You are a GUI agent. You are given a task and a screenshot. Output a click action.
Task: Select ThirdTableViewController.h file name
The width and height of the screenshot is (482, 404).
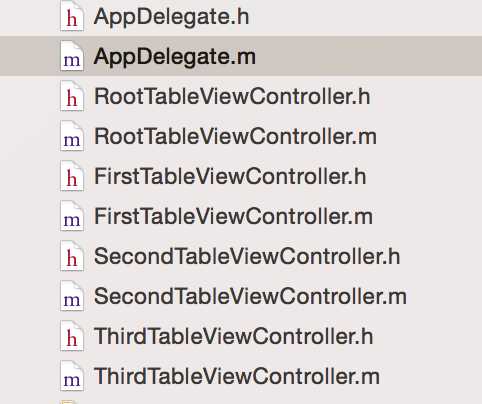tap(234, 336)
